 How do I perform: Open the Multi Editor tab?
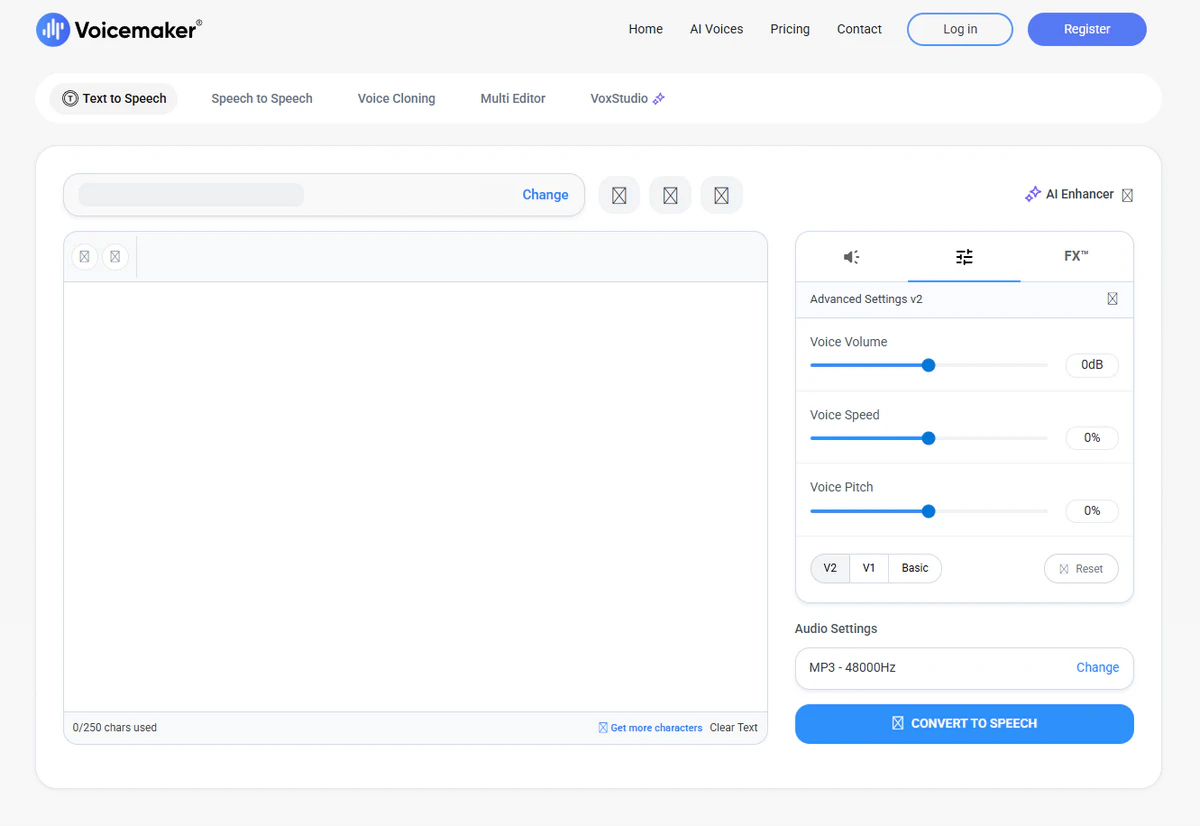pos(513,99)
